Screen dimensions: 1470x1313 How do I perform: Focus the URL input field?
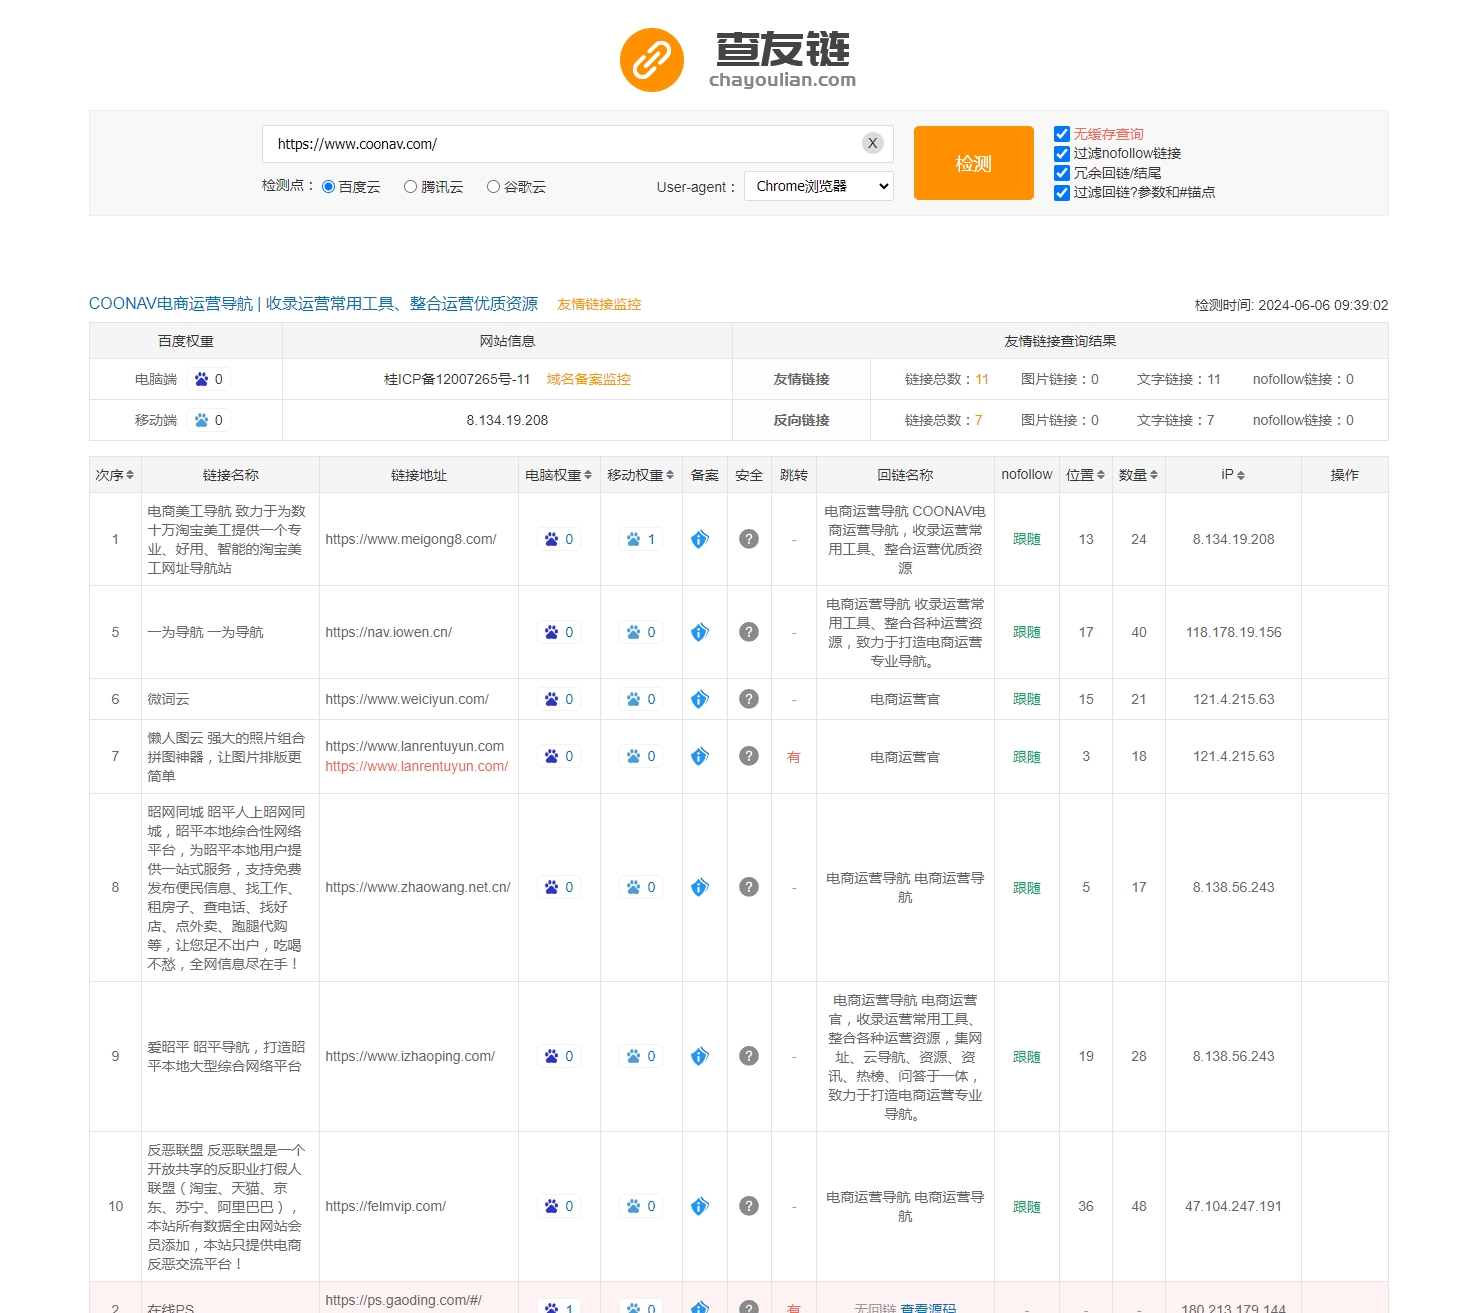578,144
